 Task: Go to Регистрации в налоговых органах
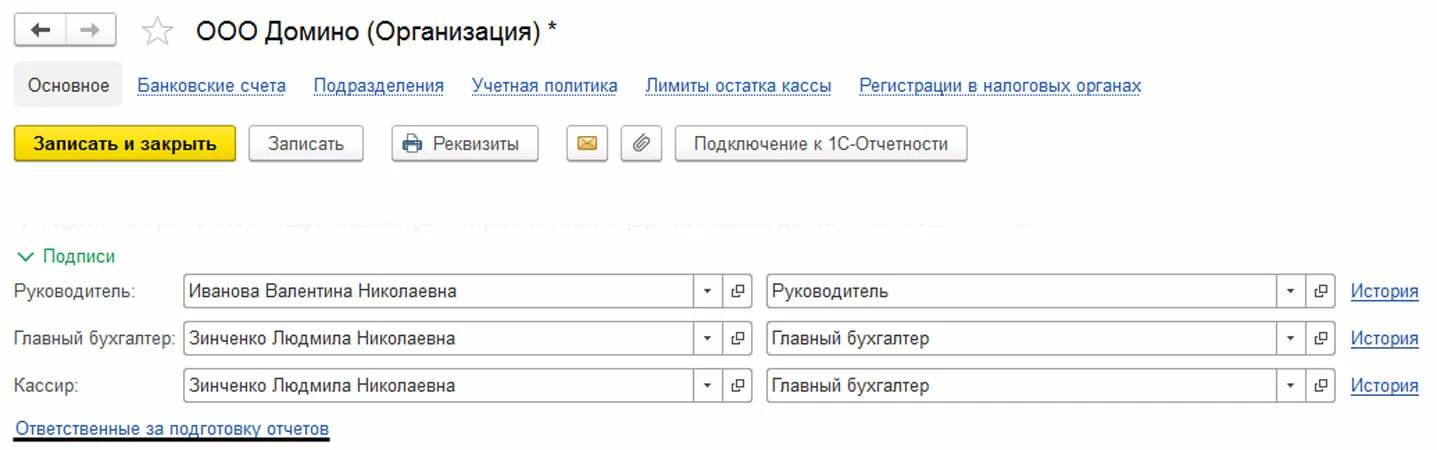1000,86
